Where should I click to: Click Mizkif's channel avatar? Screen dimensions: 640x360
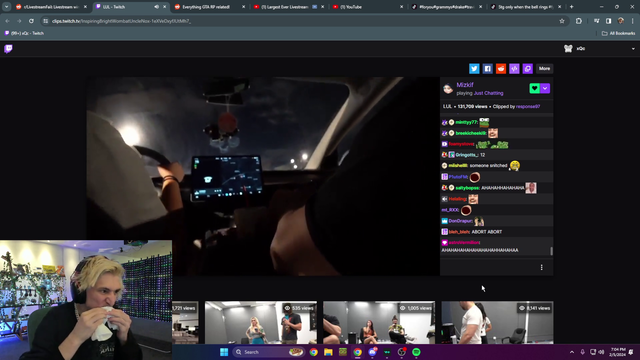click(x=448, y=89)
